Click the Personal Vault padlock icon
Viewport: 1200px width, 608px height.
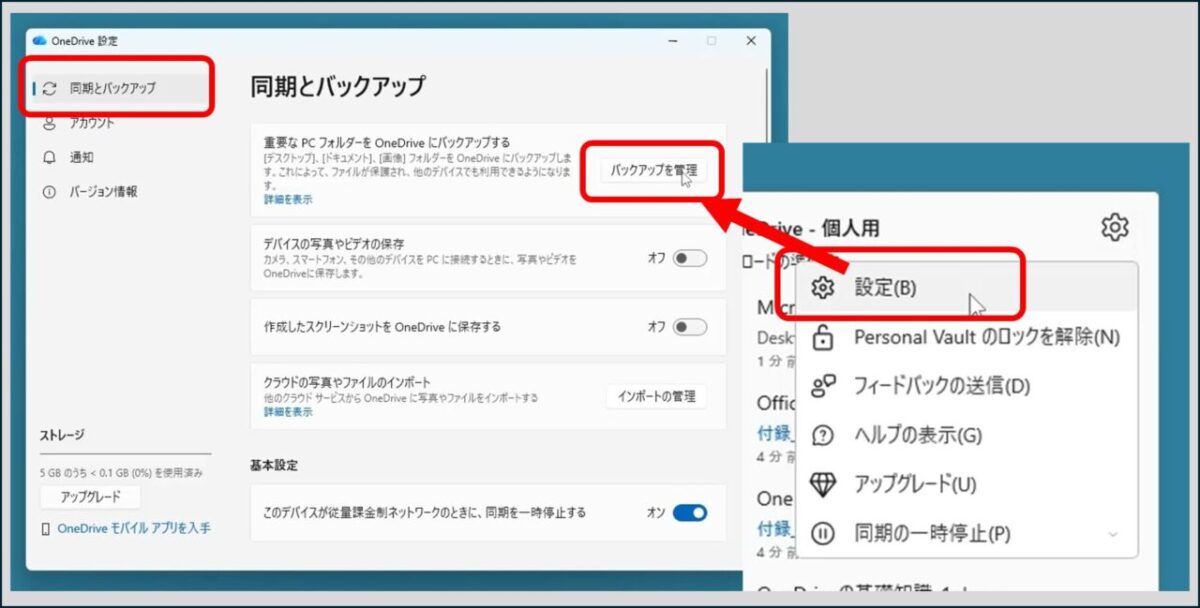[822, 337]
